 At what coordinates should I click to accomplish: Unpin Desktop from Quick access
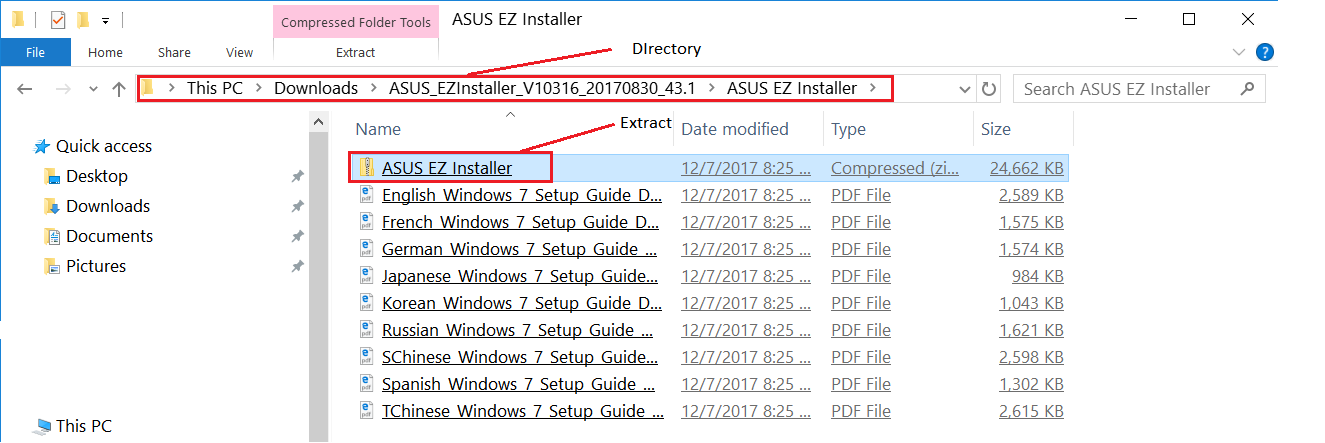coord(297,177)
